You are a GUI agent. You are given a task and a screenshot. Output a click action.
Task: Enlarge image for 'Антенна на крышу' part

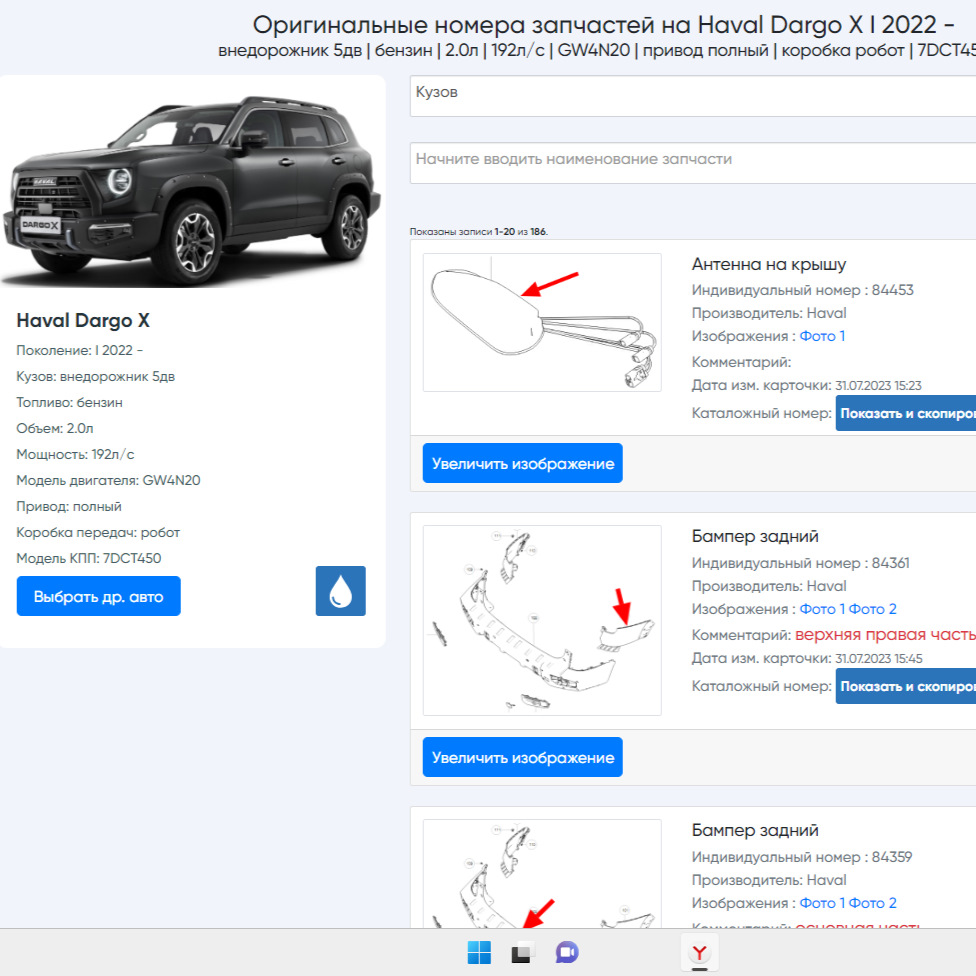pos(522,463)
